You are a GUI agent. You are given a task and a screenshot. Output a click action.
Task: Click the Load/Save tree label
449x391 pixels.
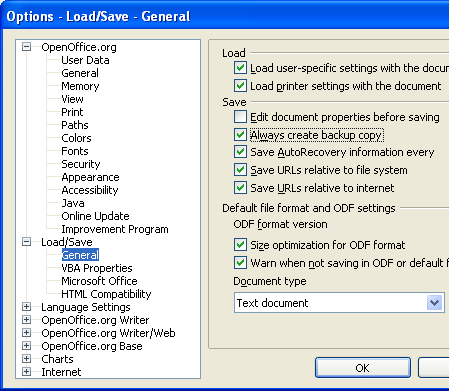(x=67, y=242)
